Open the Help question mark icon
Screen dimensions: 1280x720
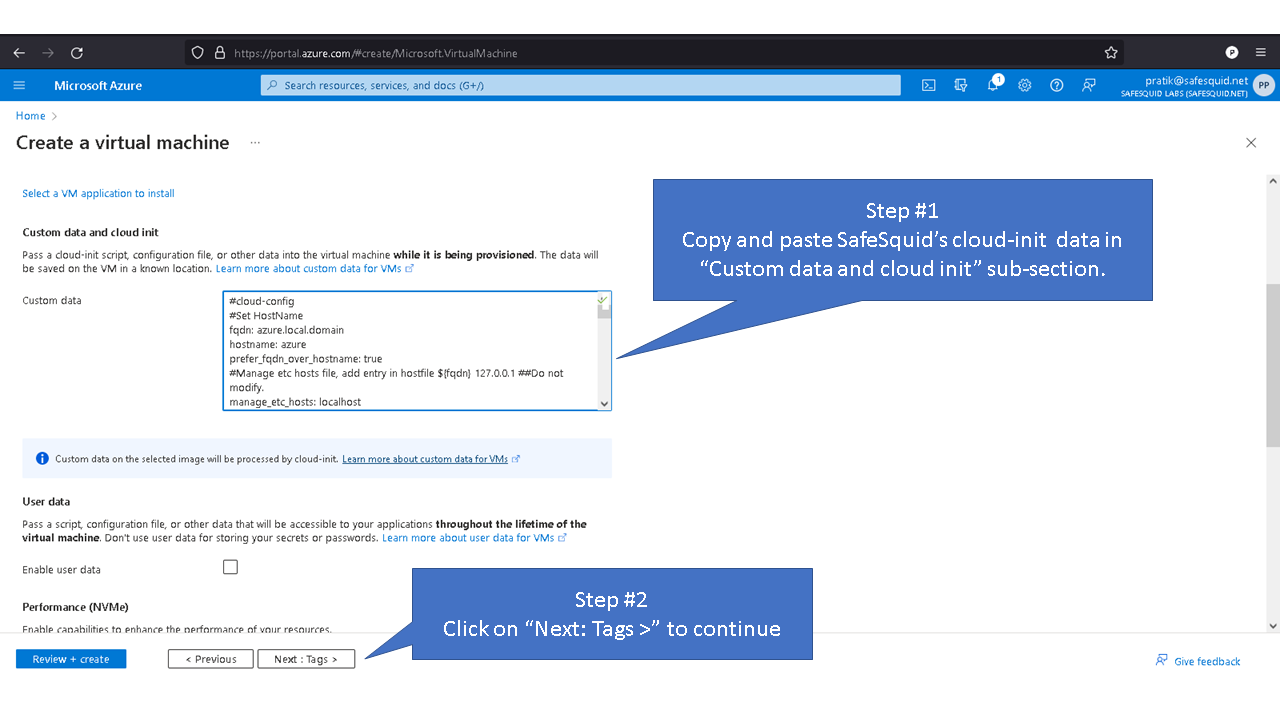[x=1057, y=85]
